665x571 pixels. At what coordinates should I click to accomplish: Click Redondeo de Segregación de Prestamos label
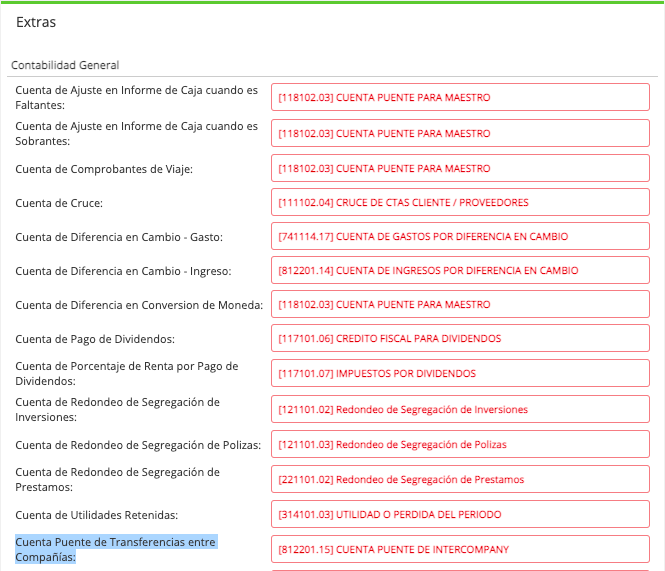point(117,479)
